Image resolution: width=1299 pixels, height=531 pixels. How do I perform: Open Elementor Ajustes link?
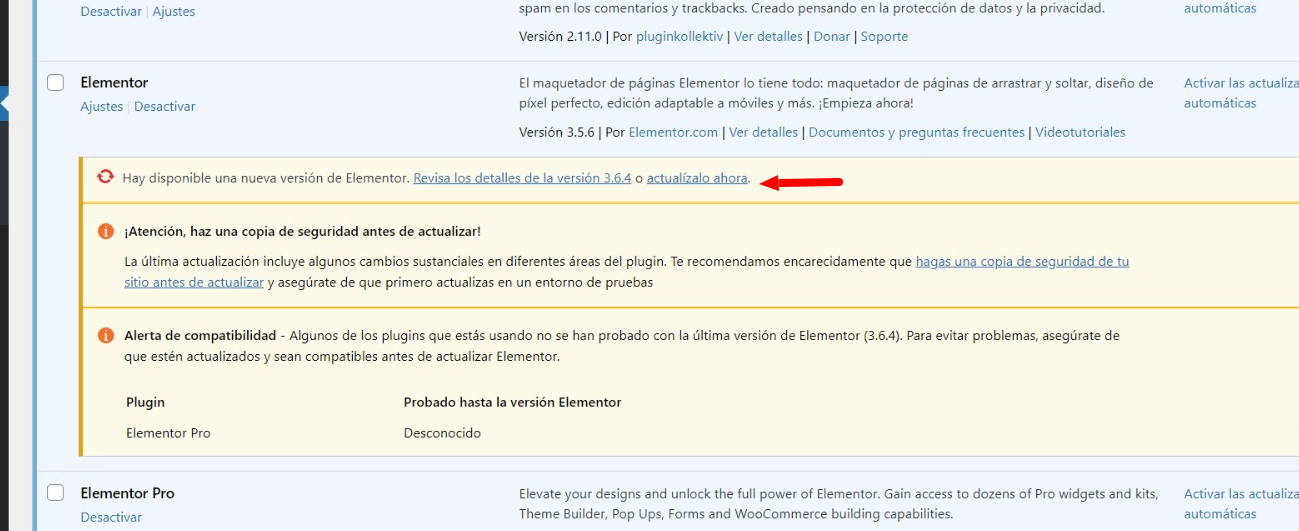102,106
